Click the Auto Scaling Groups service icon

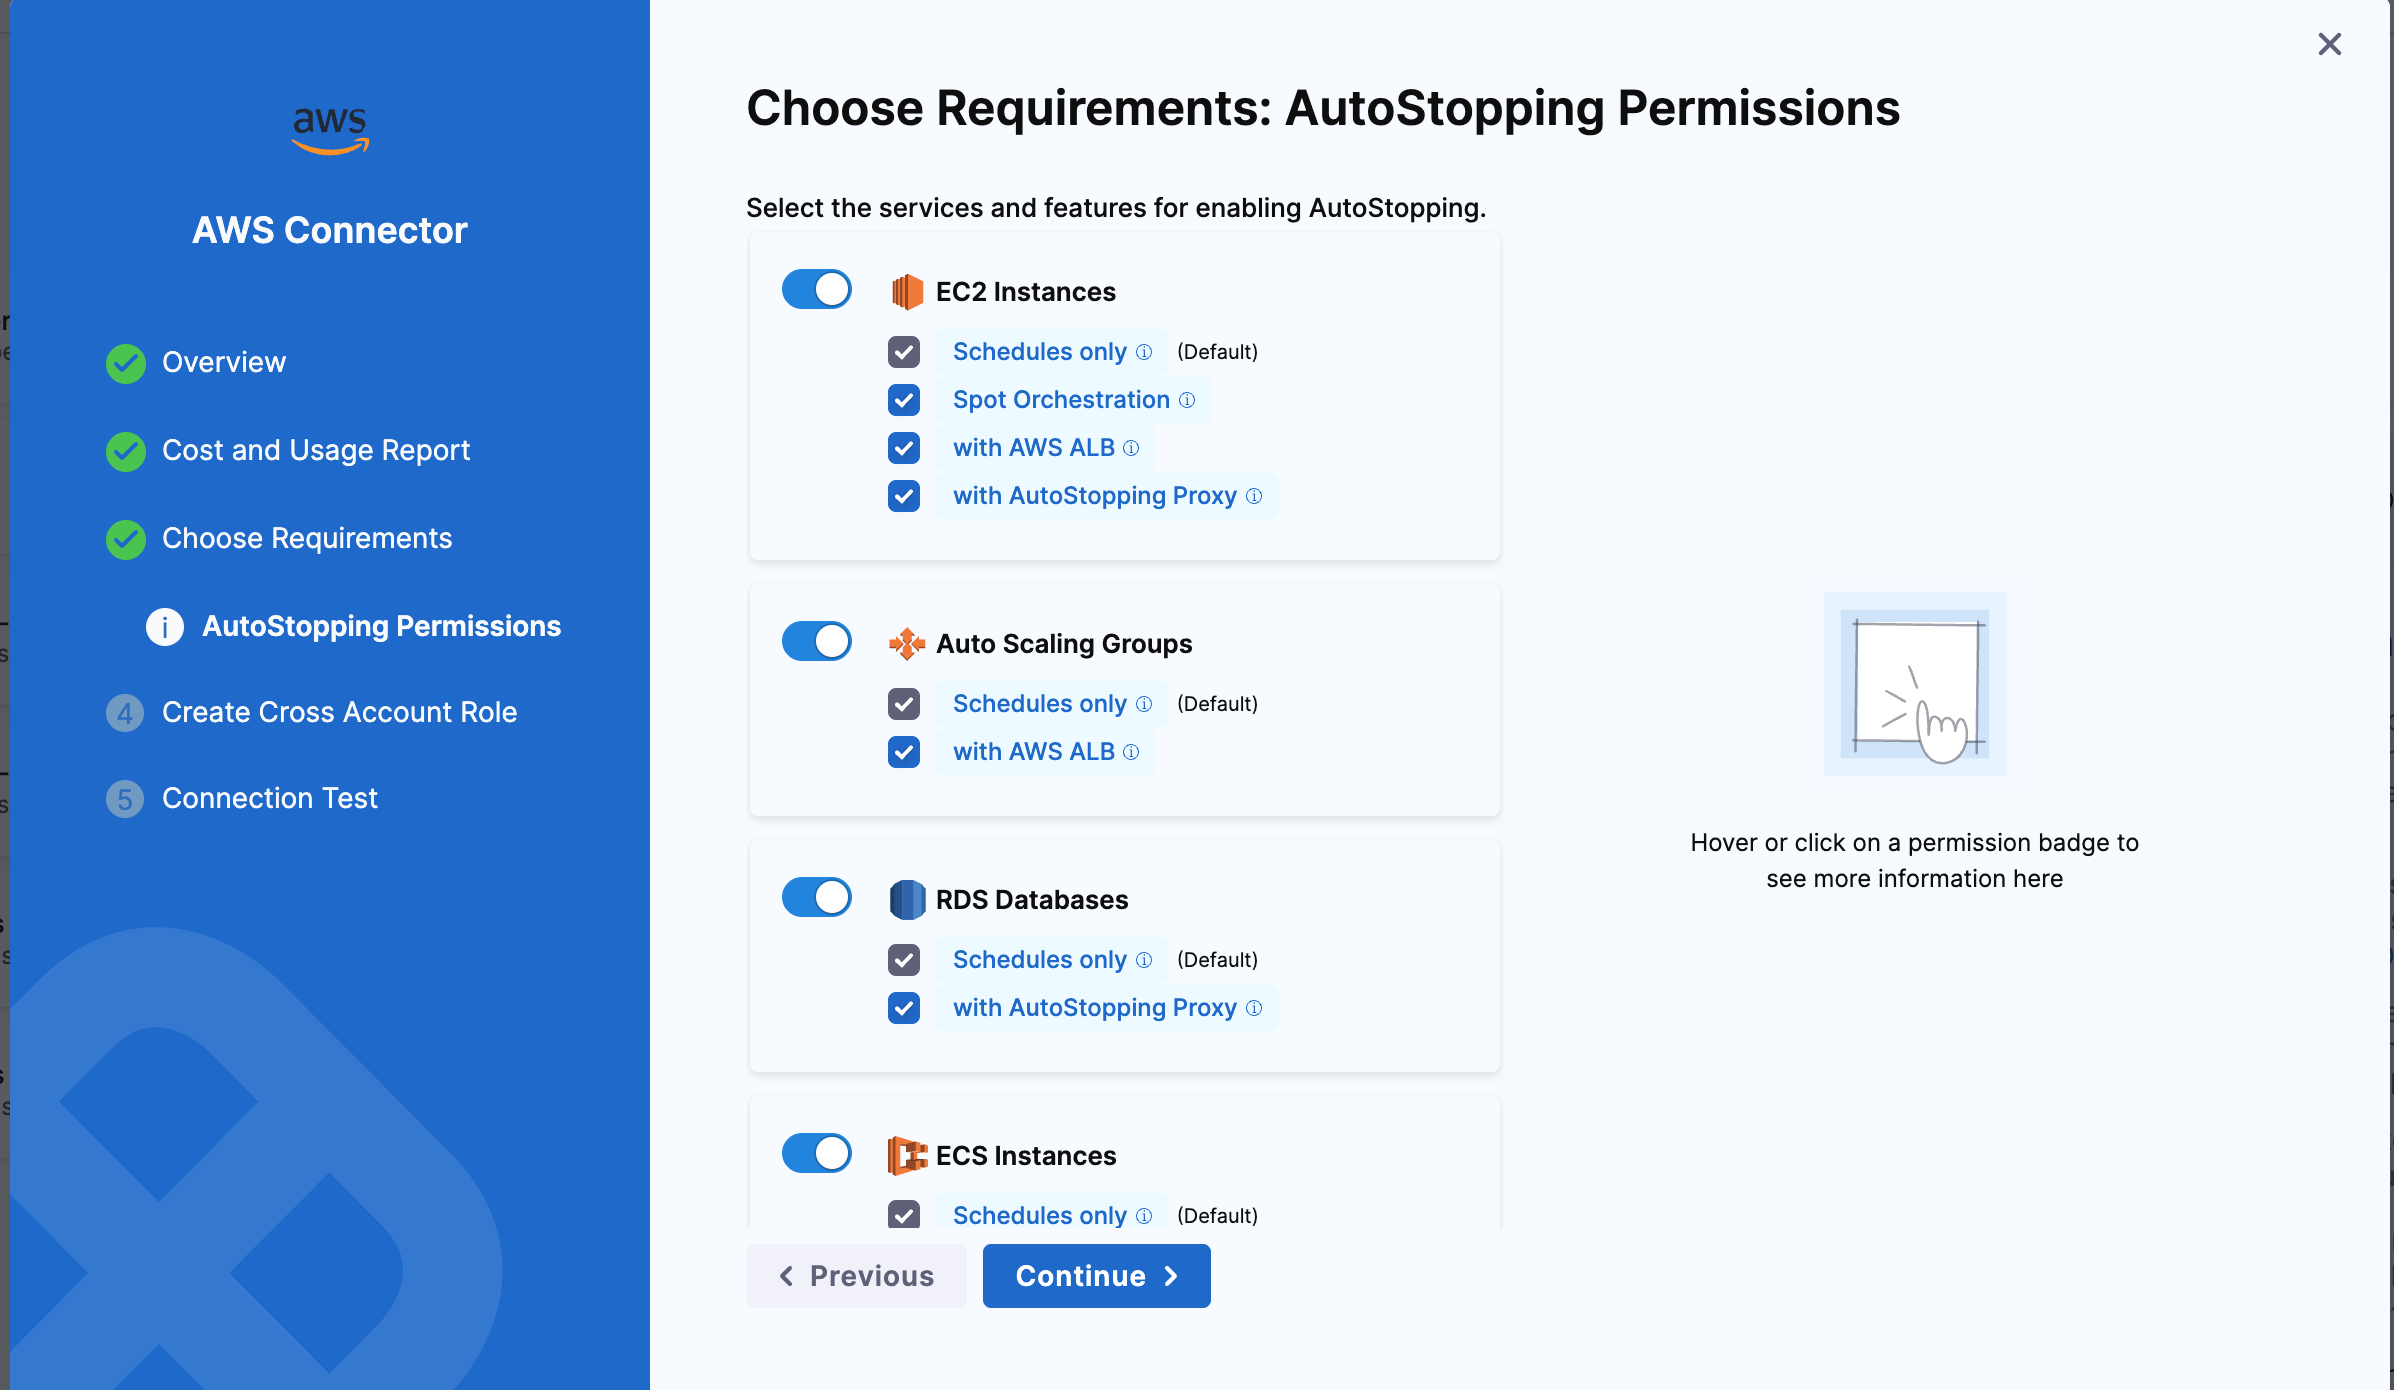pos(906,644)
